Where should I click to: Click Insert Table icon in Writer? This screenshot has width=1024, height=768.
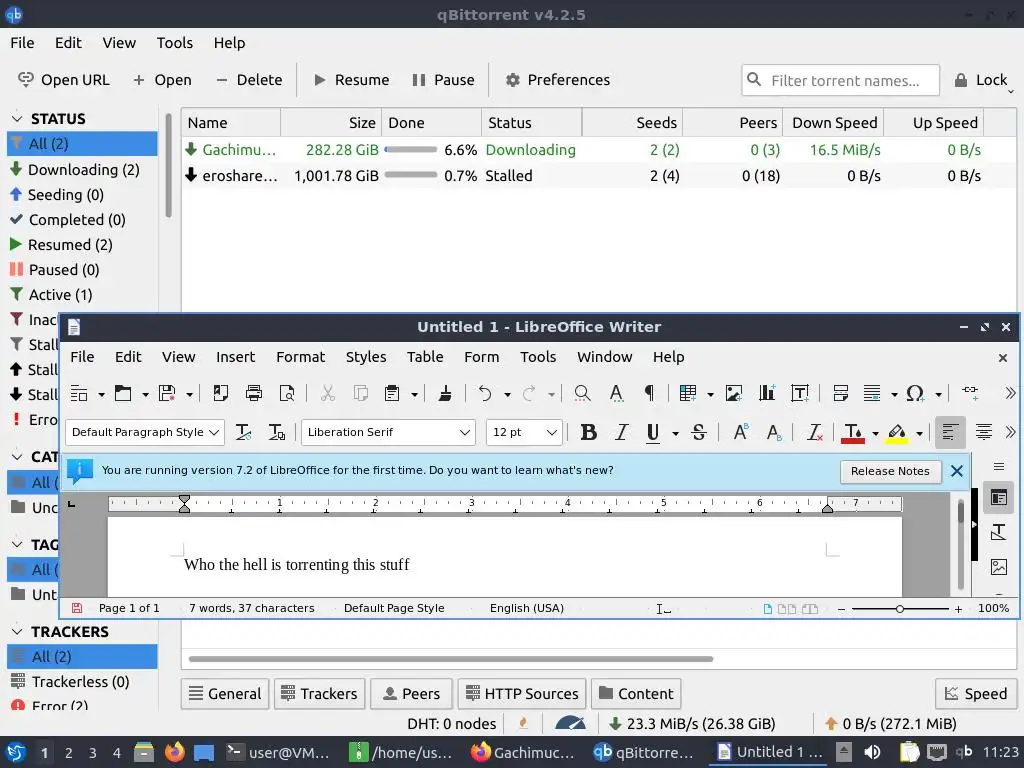point(688,393)
